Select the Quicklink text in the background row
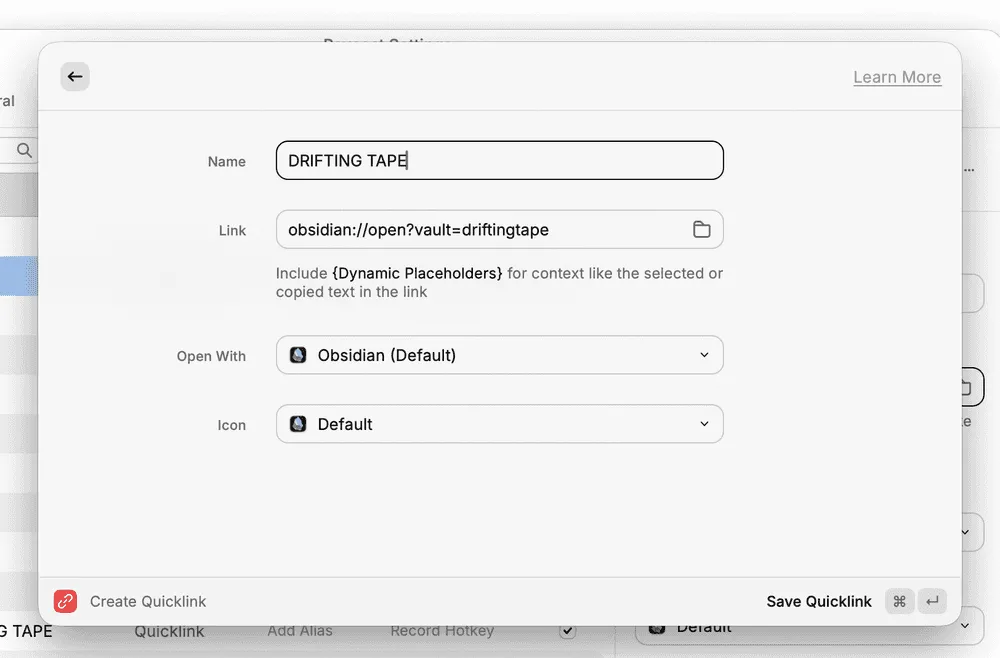This screenshot has width=1000, height=658. coord(169,631)
